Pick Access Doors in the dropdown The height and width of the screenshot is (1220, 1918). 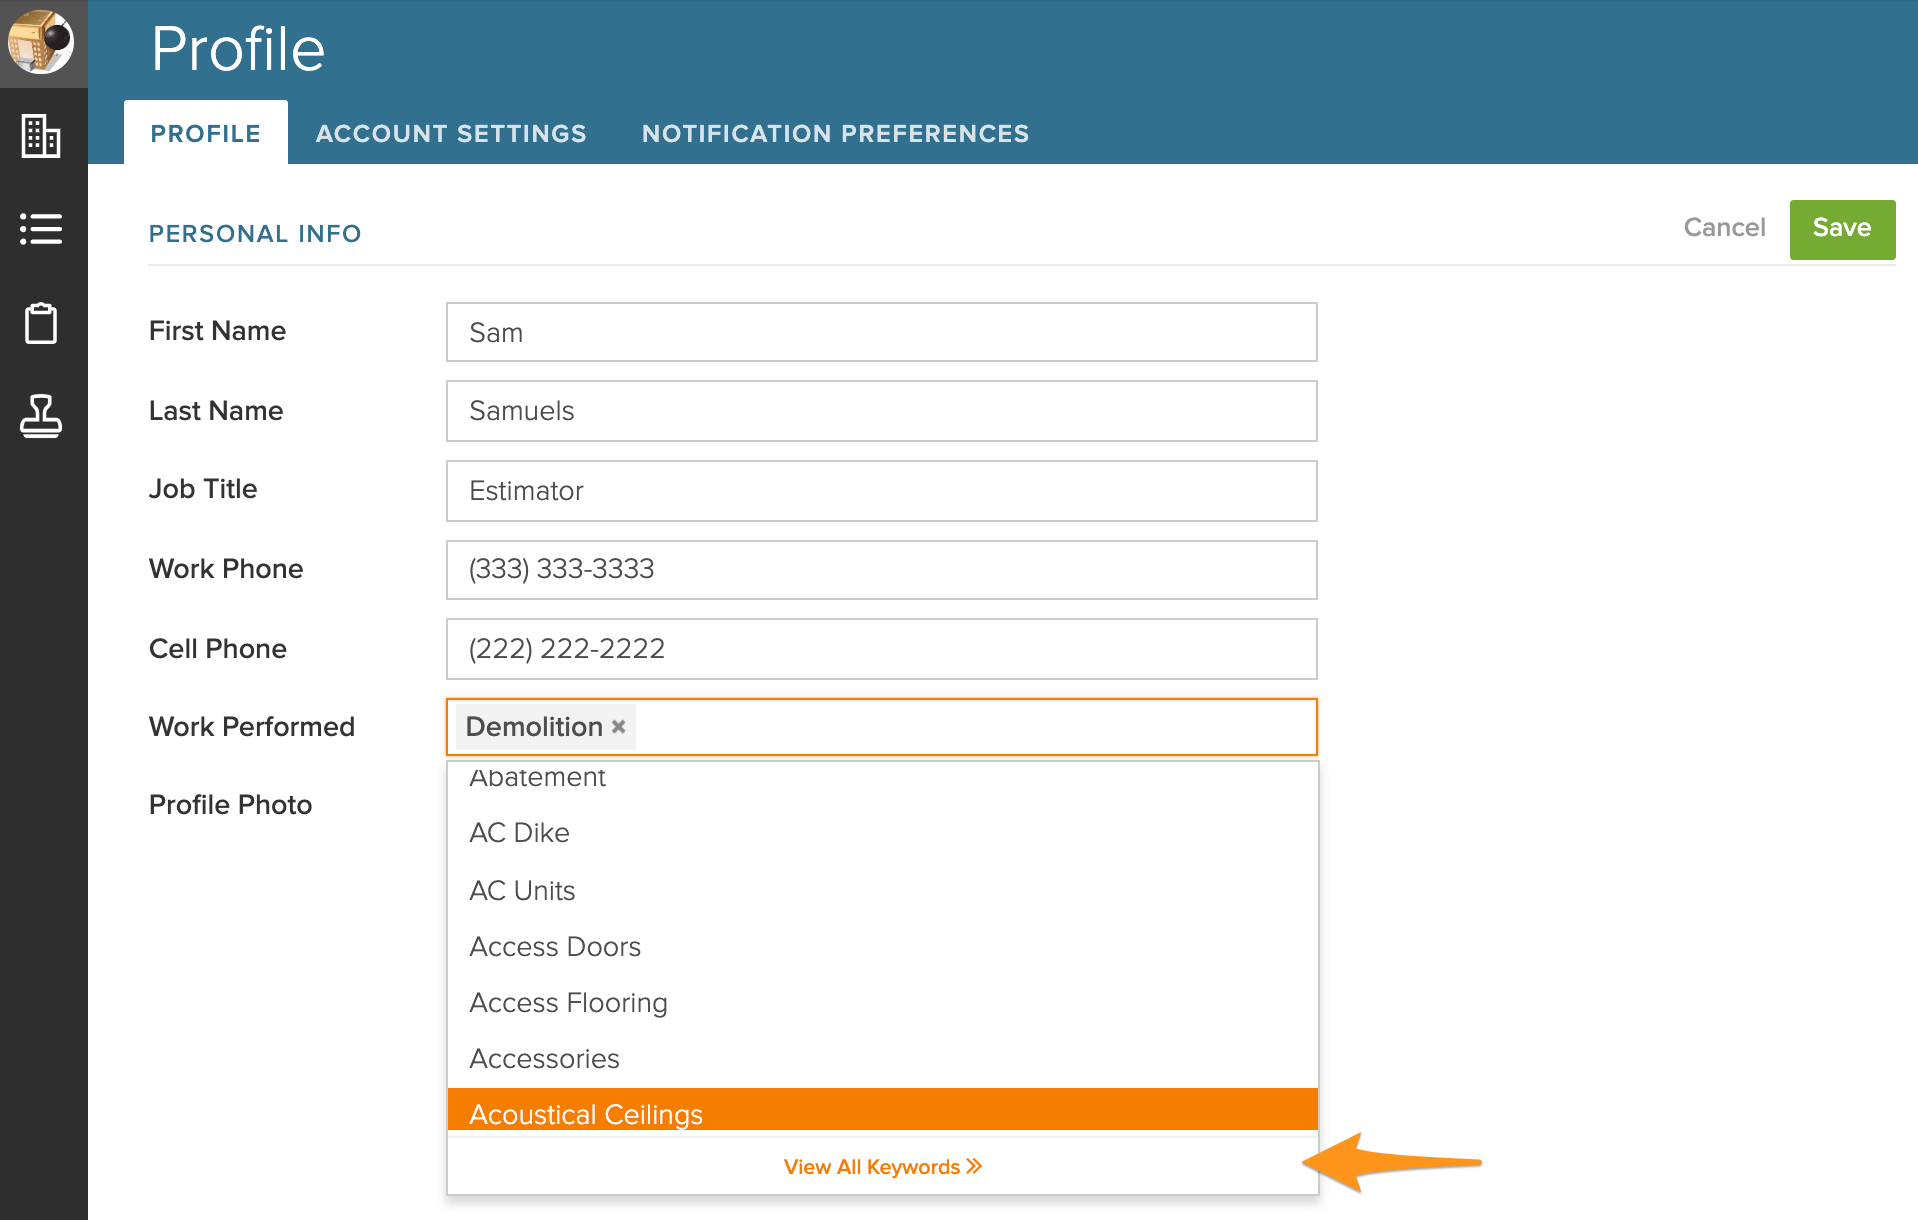(882, 946)
